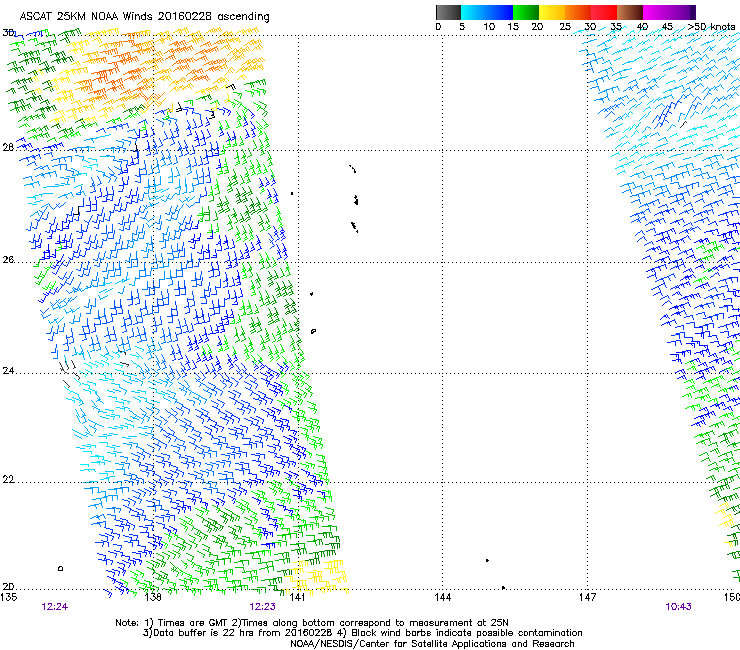Click the orange 25-30 knots color segment
Image resolution: width=740 pixels, height=650 pixels.
[578, 12]
